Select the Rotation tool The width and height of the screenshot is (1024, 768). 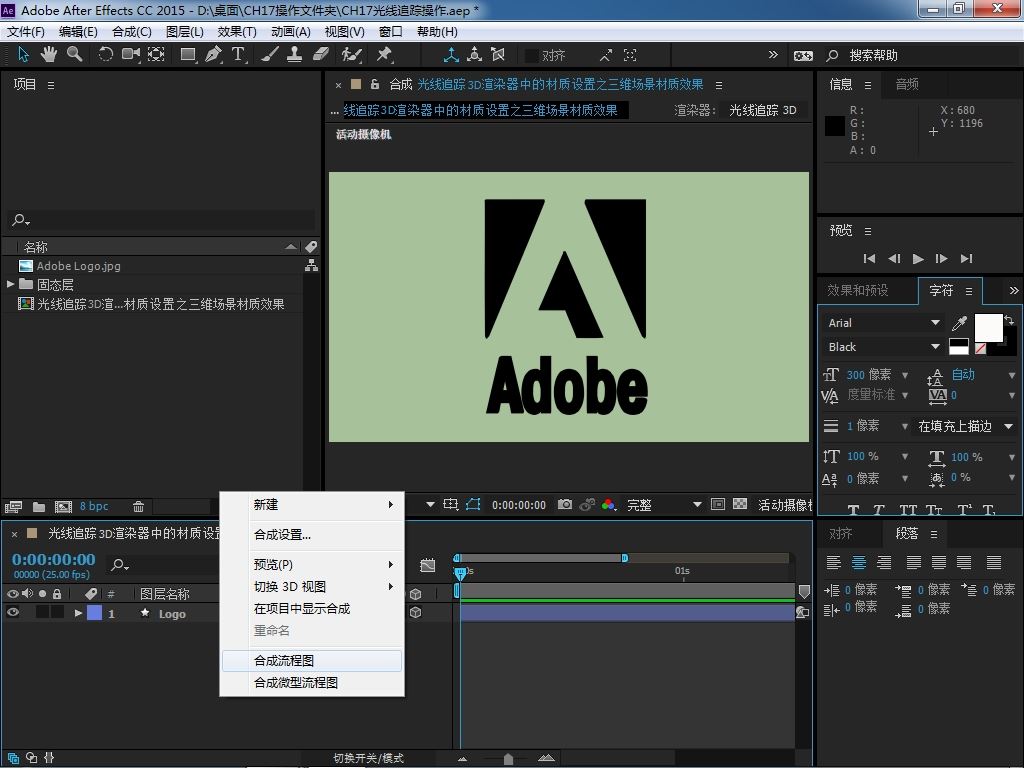[105, 55]
